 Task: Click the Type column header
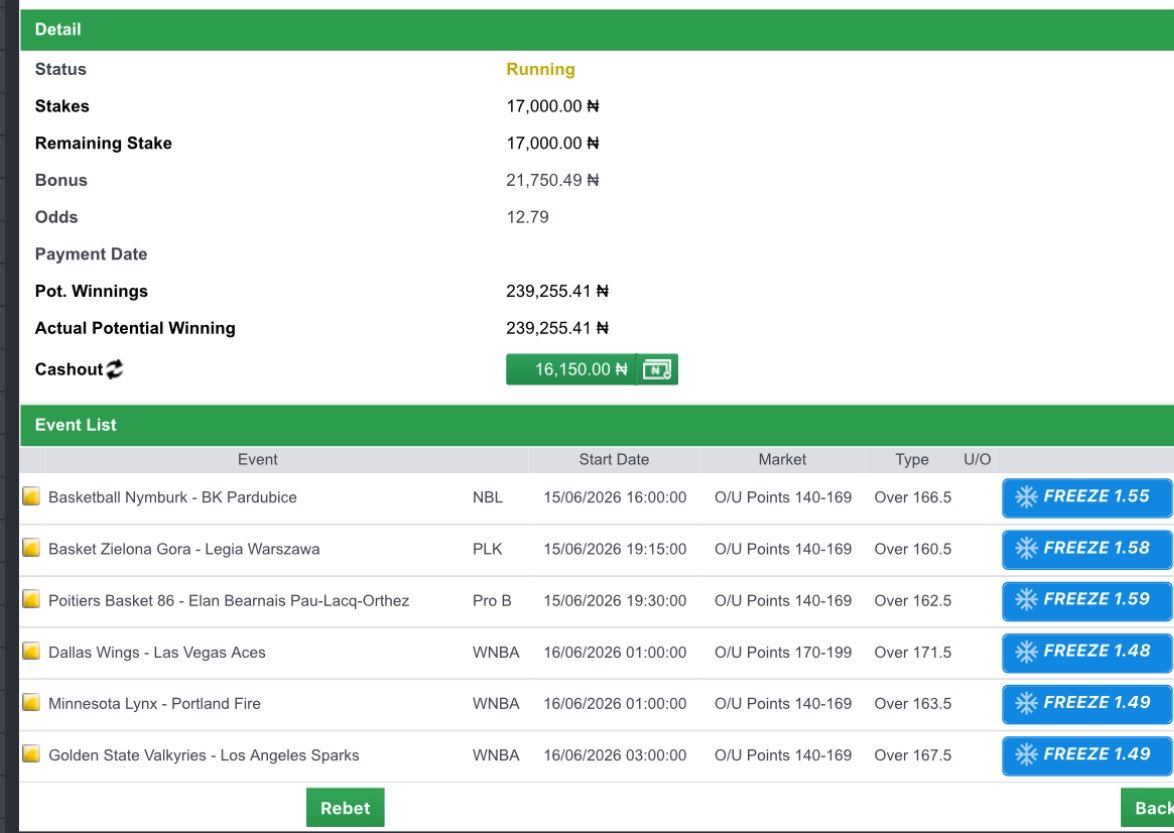point(912,460)
